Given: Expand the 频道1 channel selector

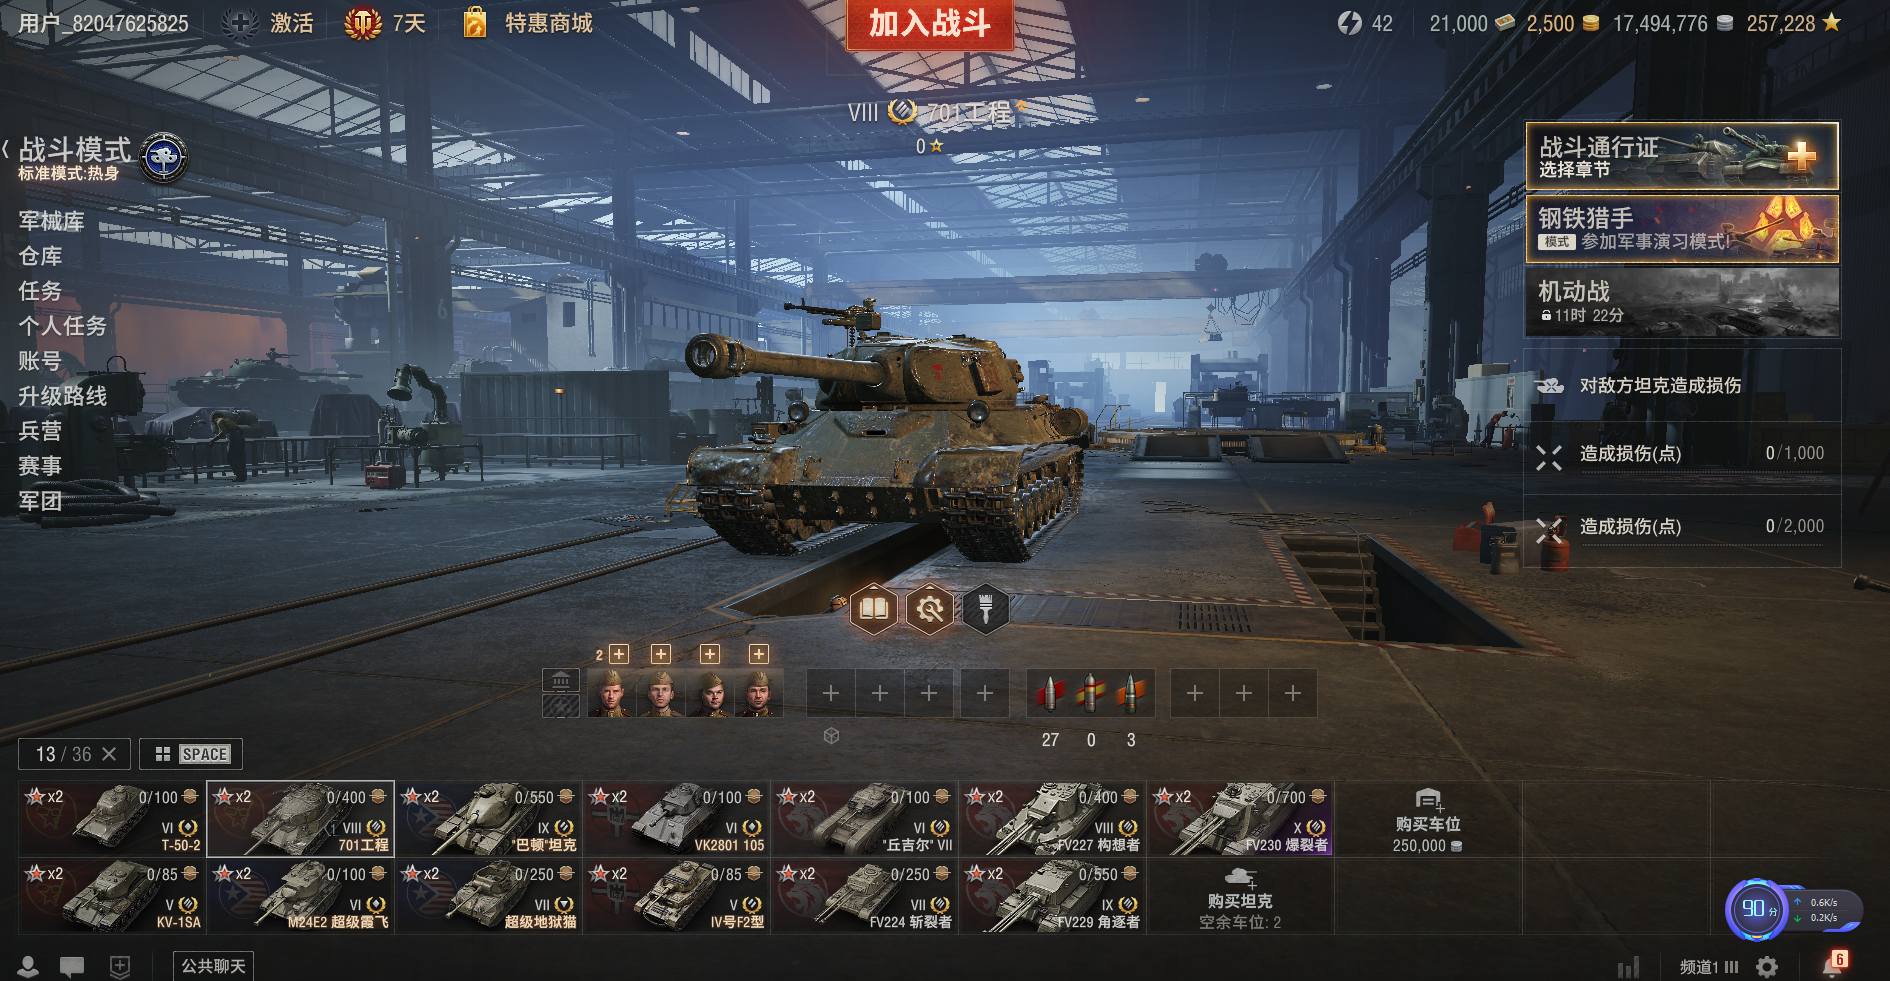Looking at the screenshot, I should (1709, 967).
